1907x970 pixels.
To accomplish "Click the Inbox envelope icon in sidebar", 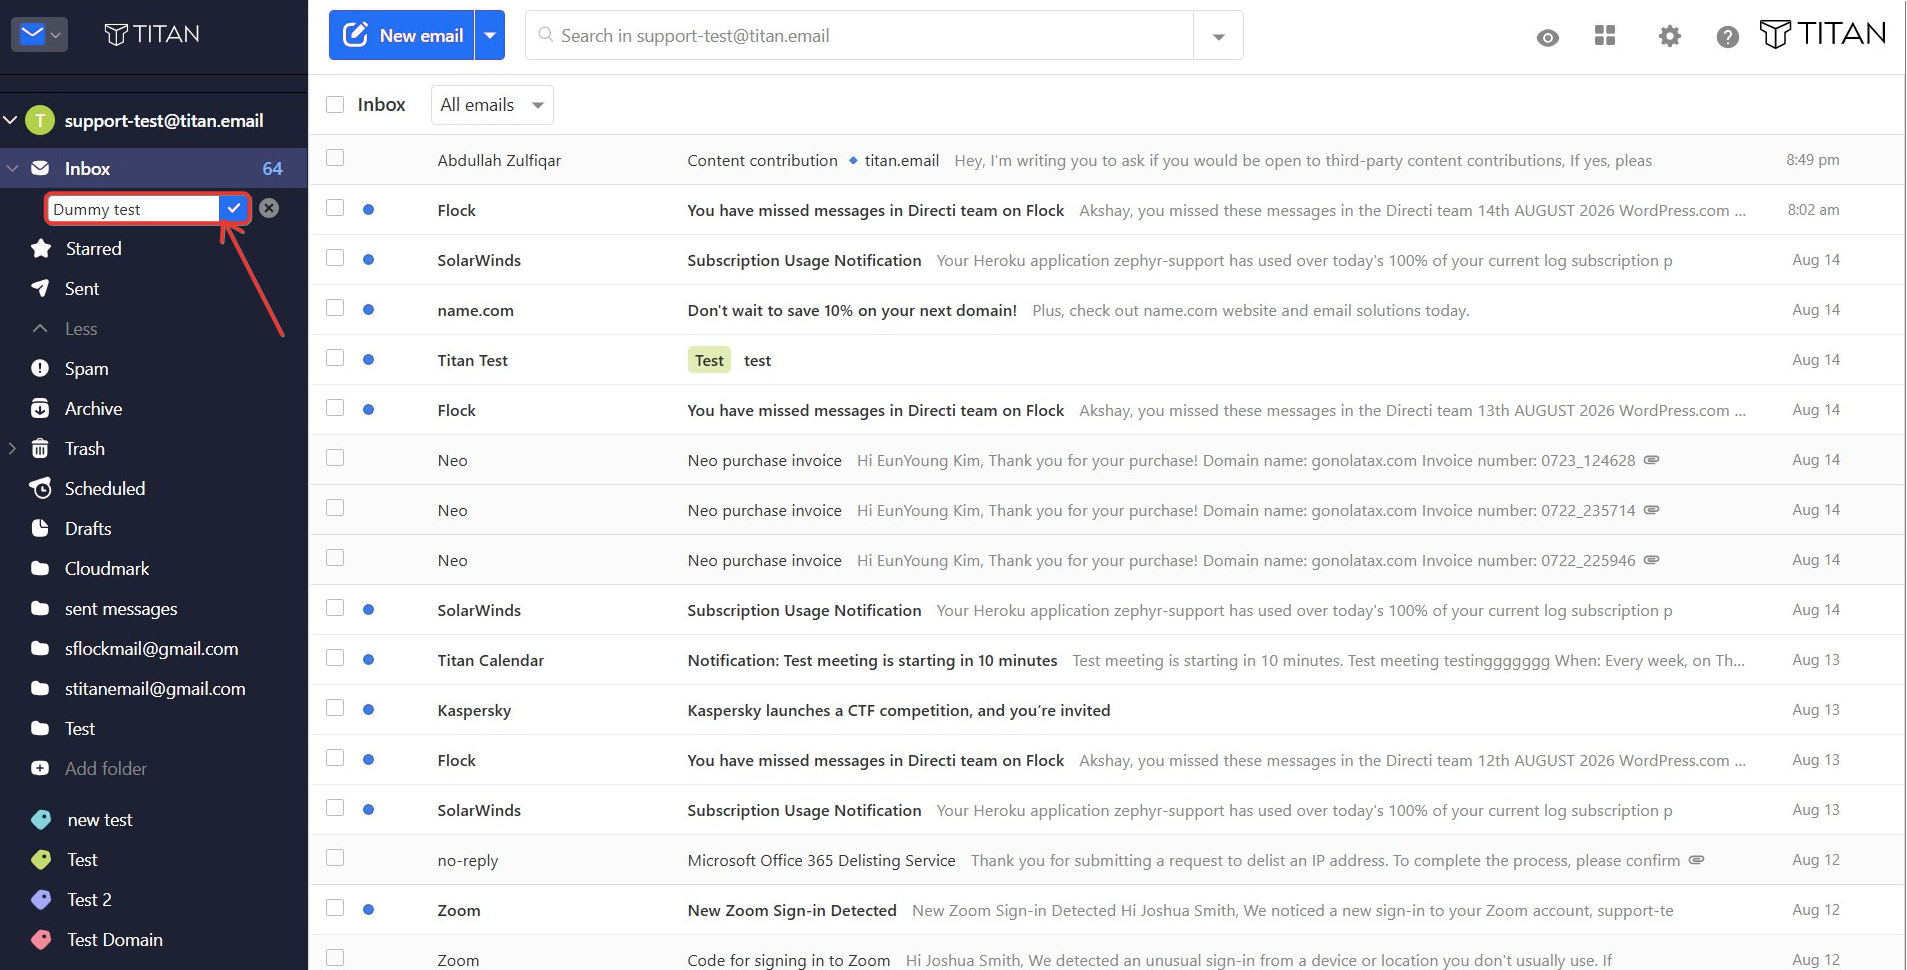I will (x=40, y=168).
